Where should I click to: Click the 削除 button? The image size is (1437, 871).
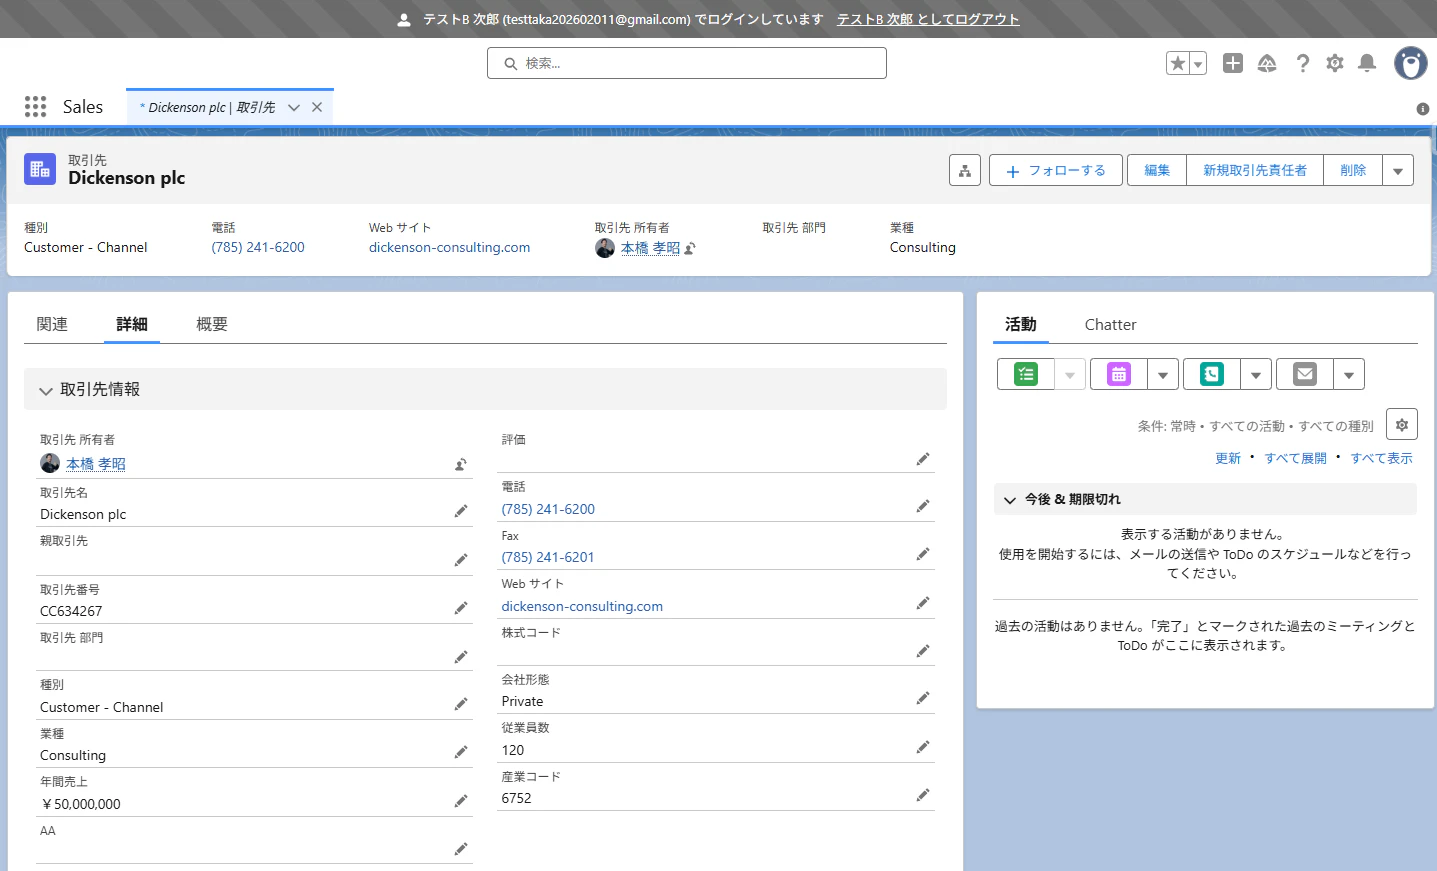[1353, 171]
